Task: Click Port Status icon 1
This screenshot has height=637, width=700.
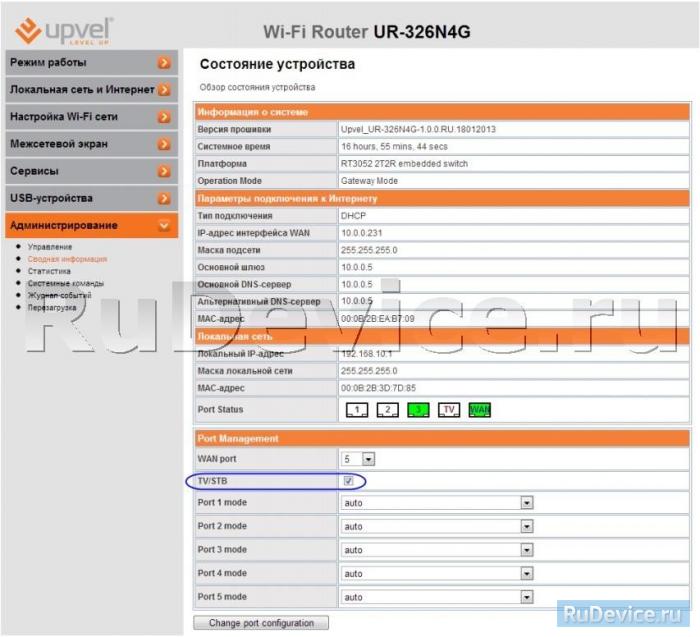Action: tap(357, 410)
